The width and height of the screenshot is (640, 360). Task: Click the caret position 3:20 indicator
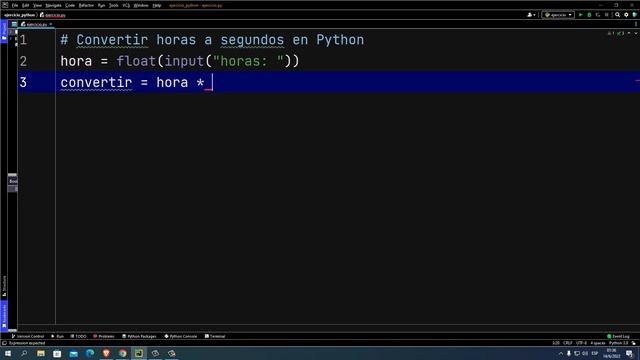(556, 343)
